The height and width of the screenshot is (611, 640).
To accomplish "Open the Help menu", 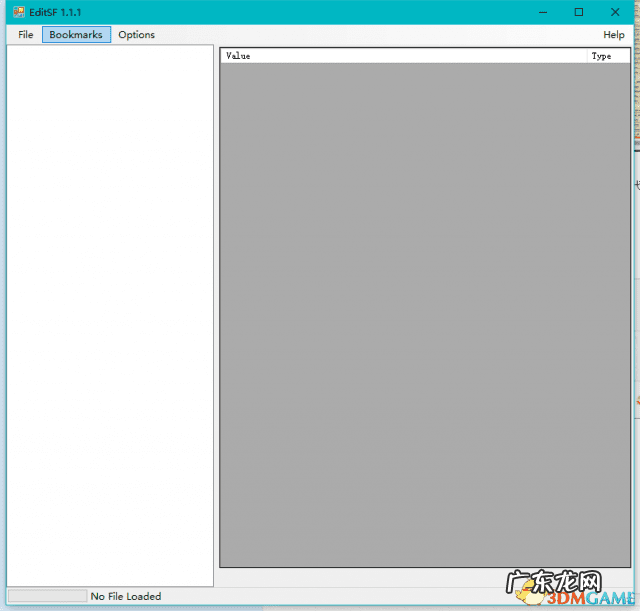I will [613, 35].
